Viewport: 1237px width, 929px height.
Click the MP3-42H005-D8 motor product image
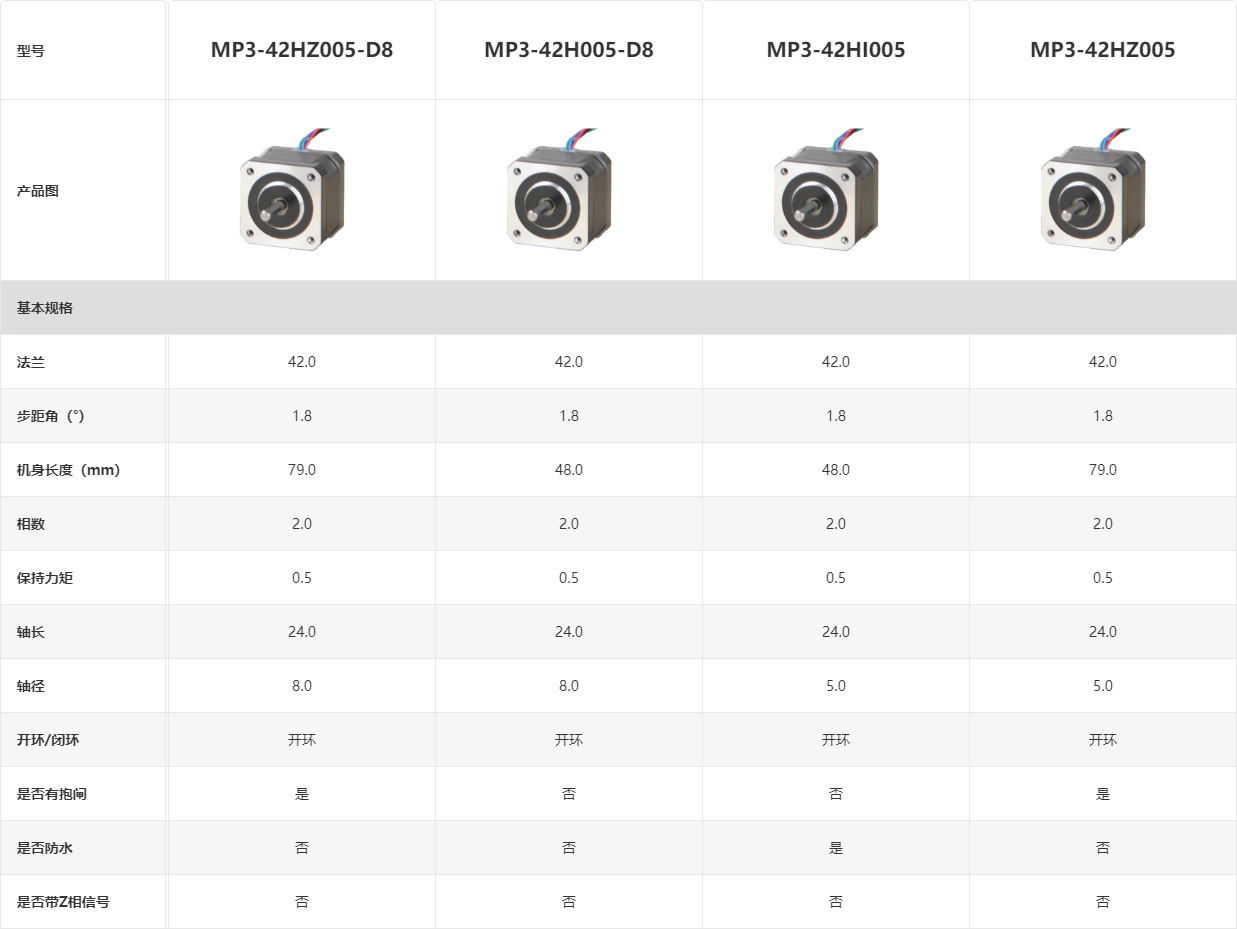coord(559,188)
